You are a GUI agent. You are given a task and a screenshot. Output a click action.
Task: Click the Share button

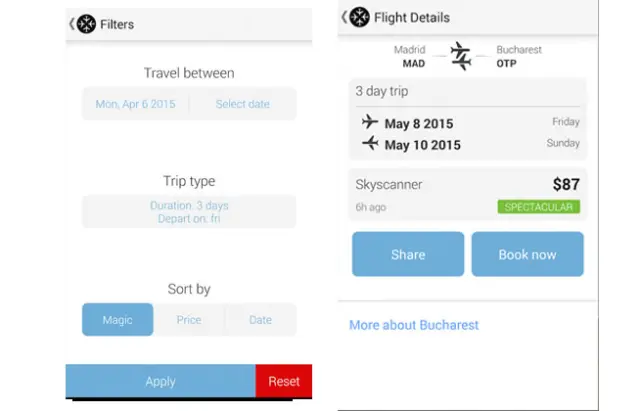[x=408, y=254]
